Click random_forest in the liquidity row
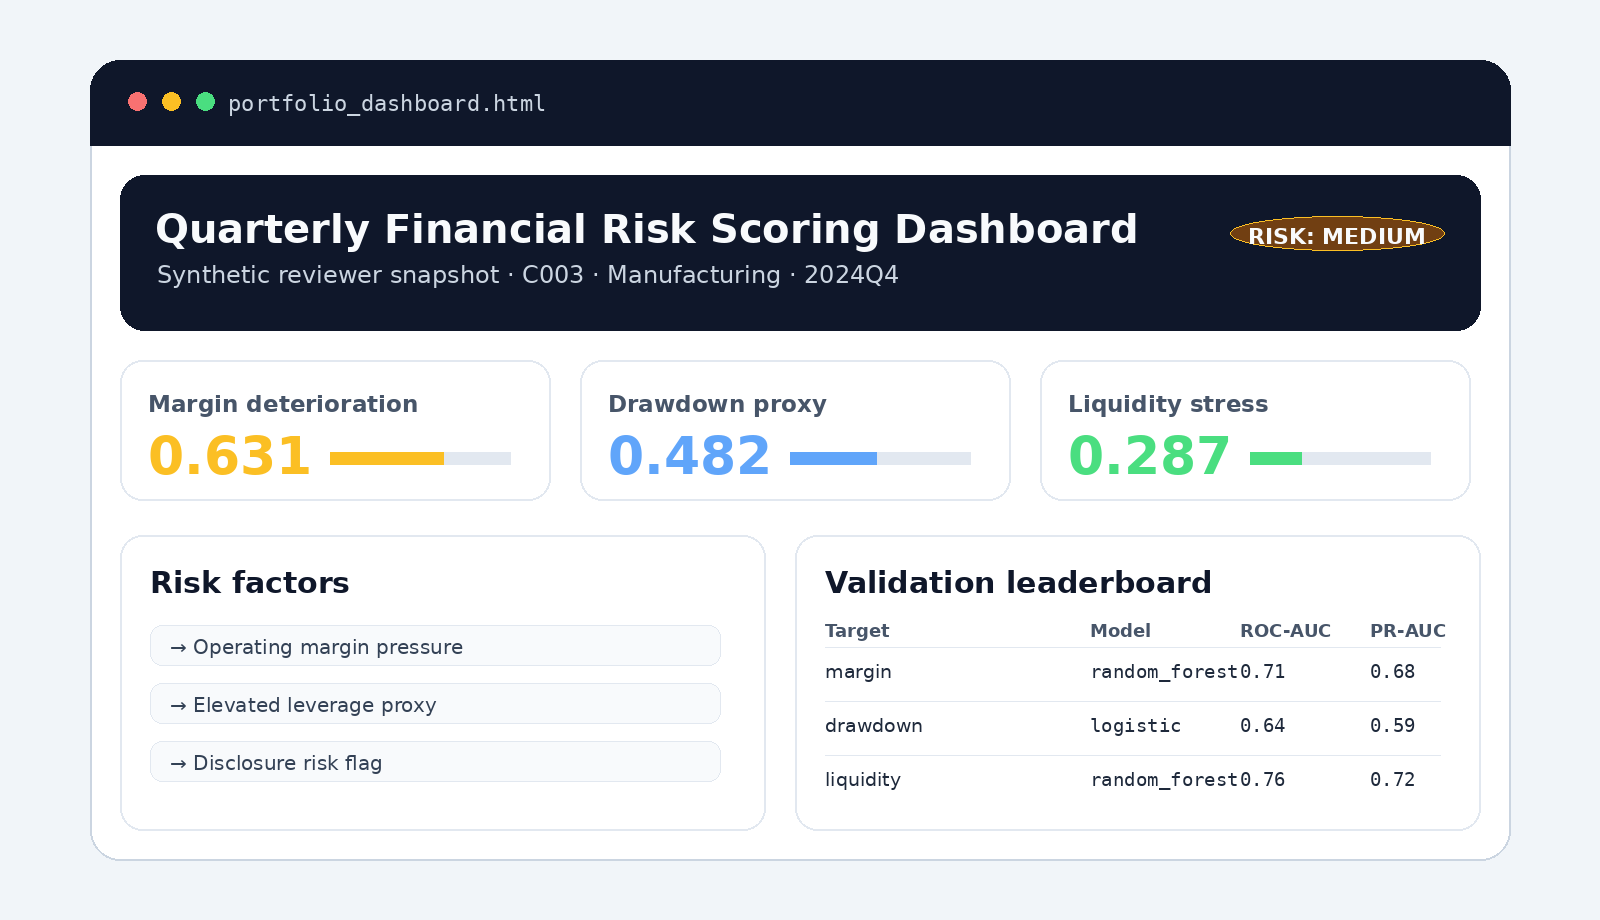 (1164, 780)
